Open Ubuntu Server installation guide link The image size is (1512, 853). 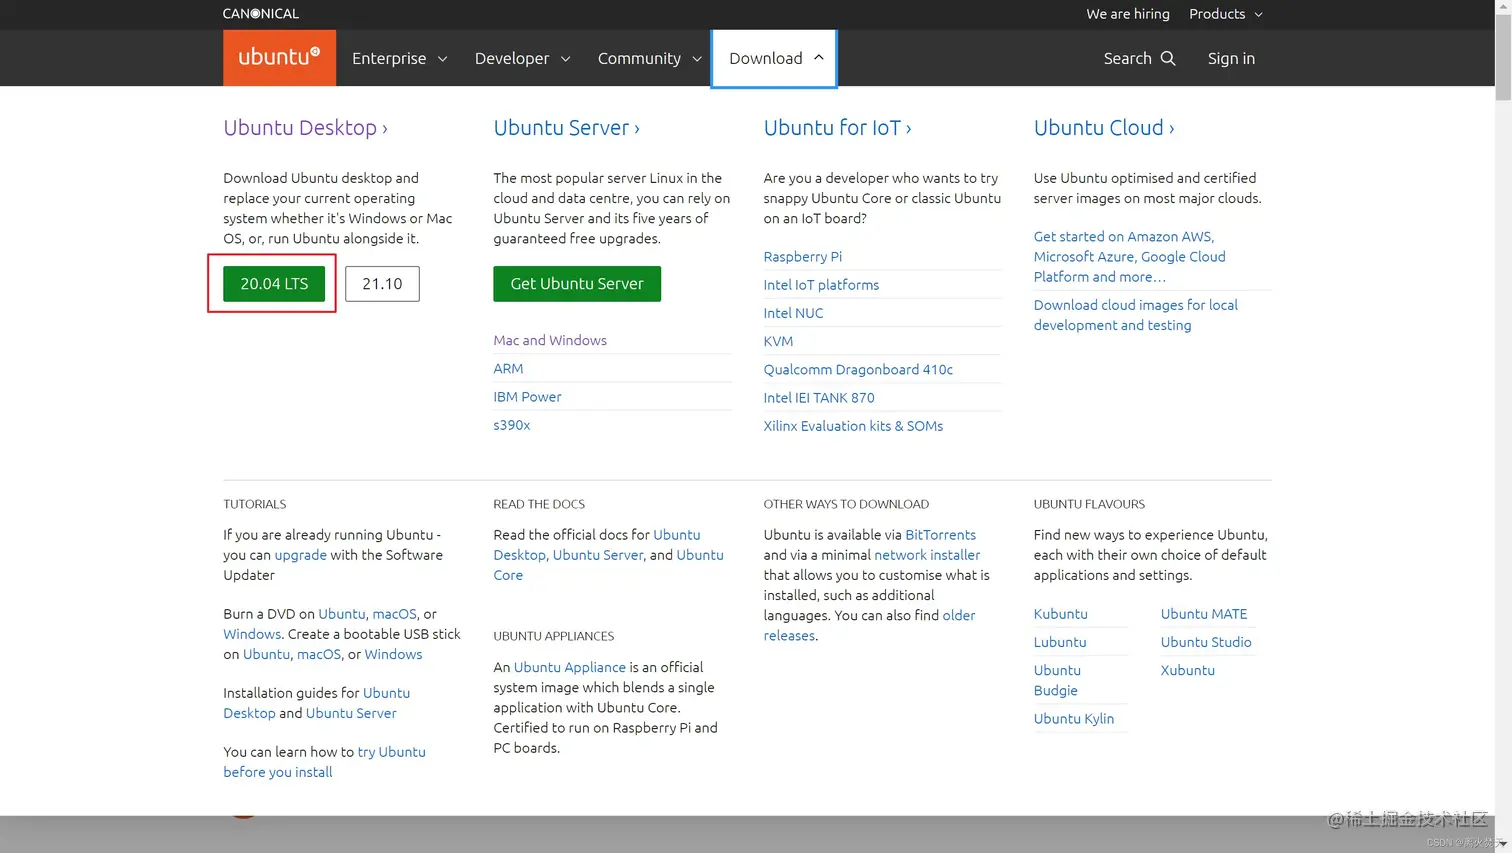(351, 713)
